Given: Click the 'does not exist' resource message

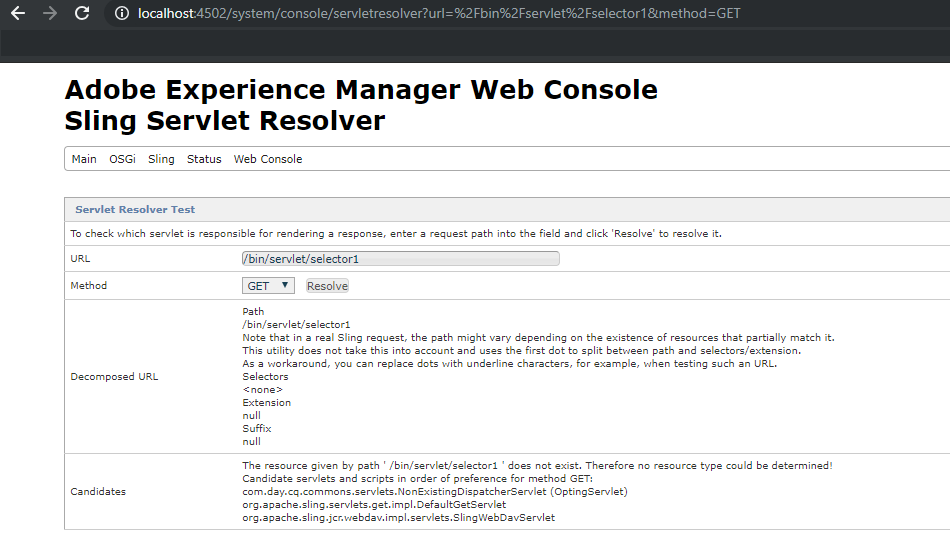Looking at the screenshot, I should (x=537, y=465).
